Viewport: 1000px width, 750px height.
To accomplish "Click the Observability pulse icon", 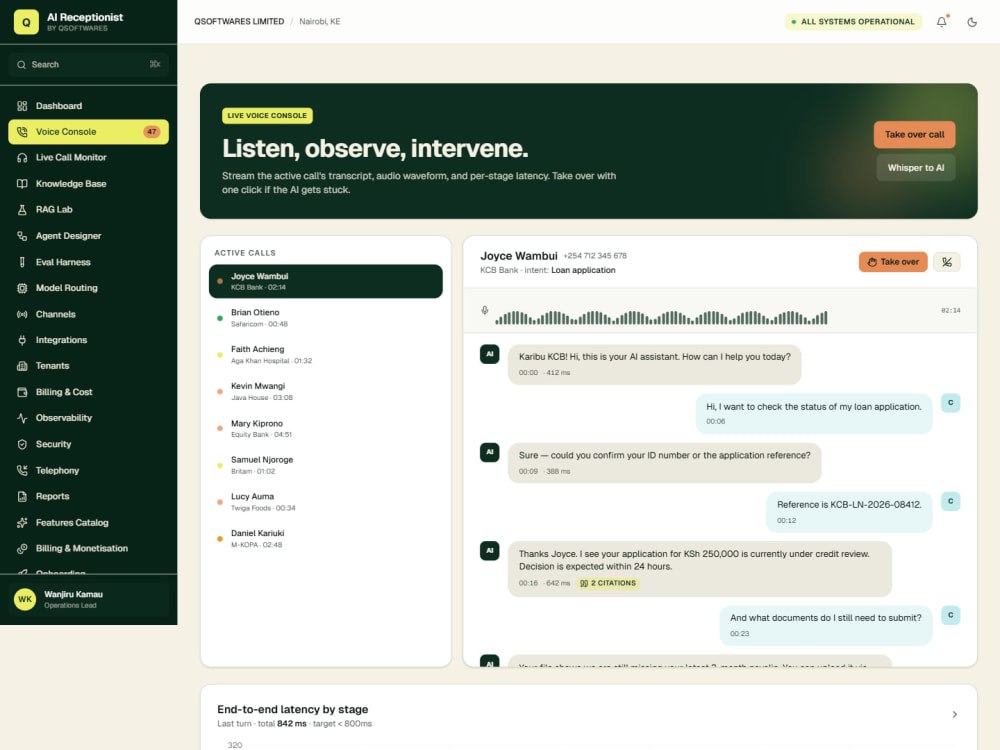I will [x=22, y=418].
